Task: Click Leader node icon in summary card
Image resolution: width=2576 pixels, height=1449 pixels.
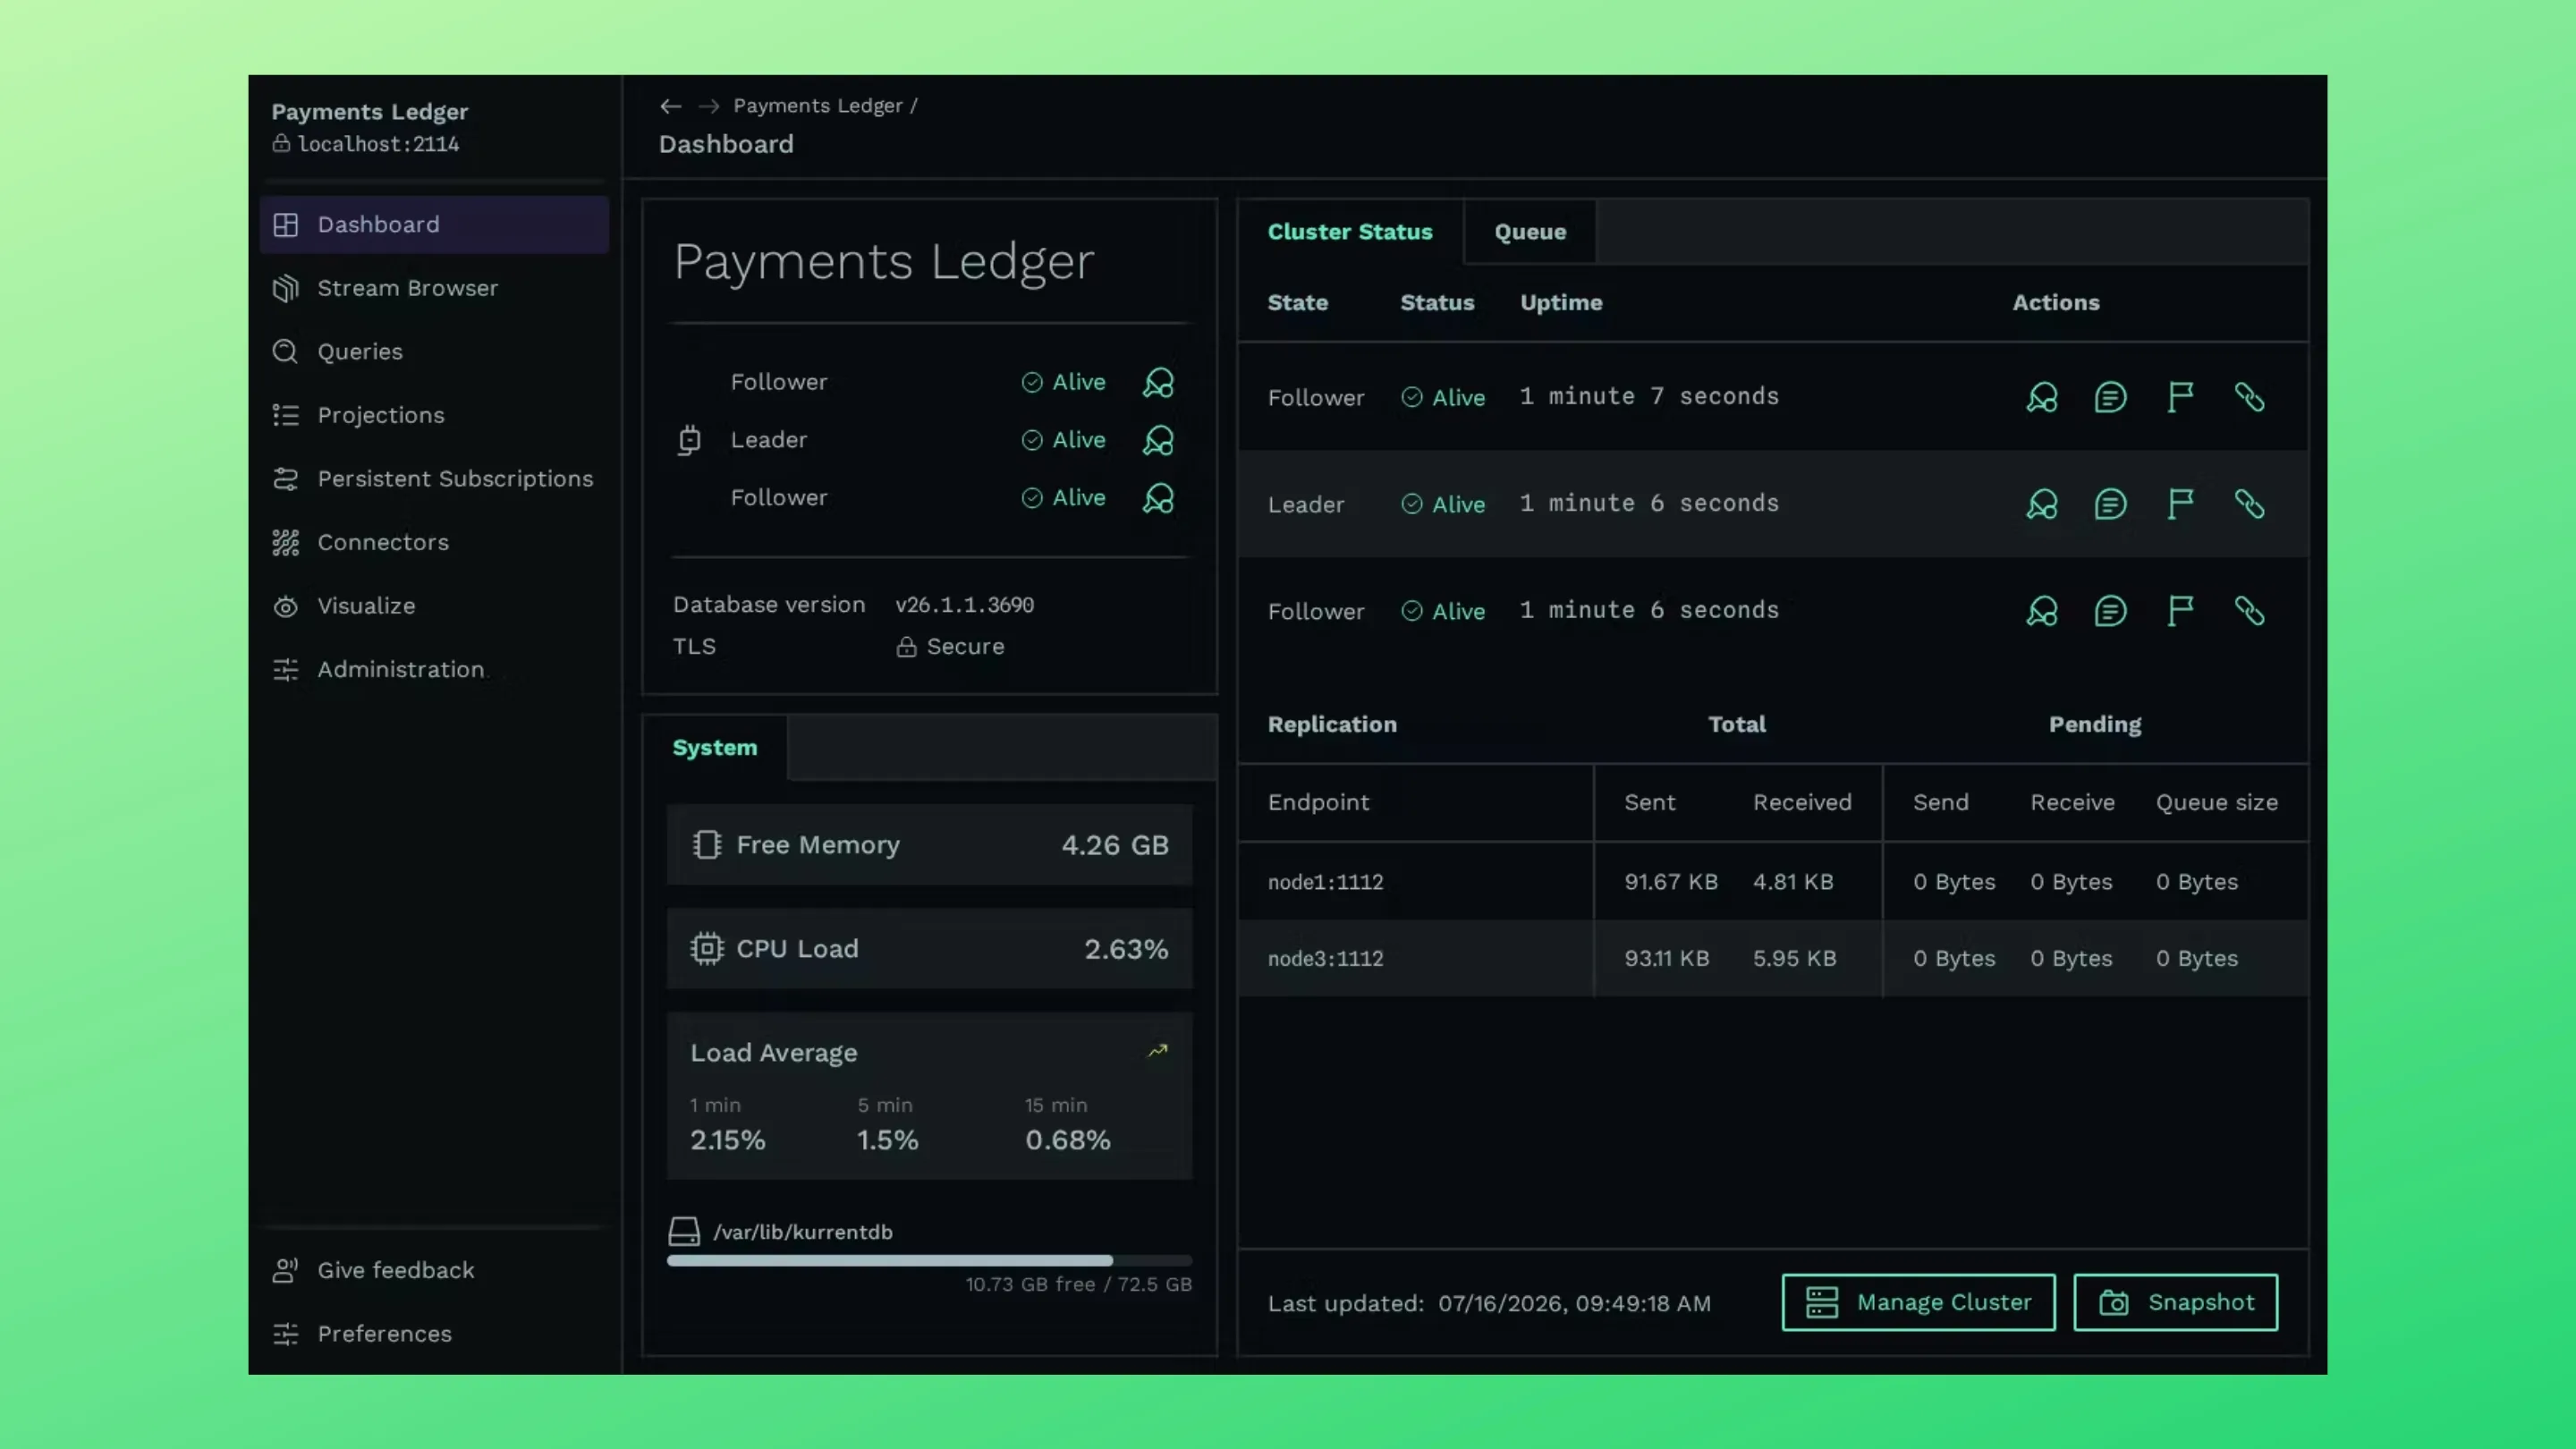Action: point(1159,440)
